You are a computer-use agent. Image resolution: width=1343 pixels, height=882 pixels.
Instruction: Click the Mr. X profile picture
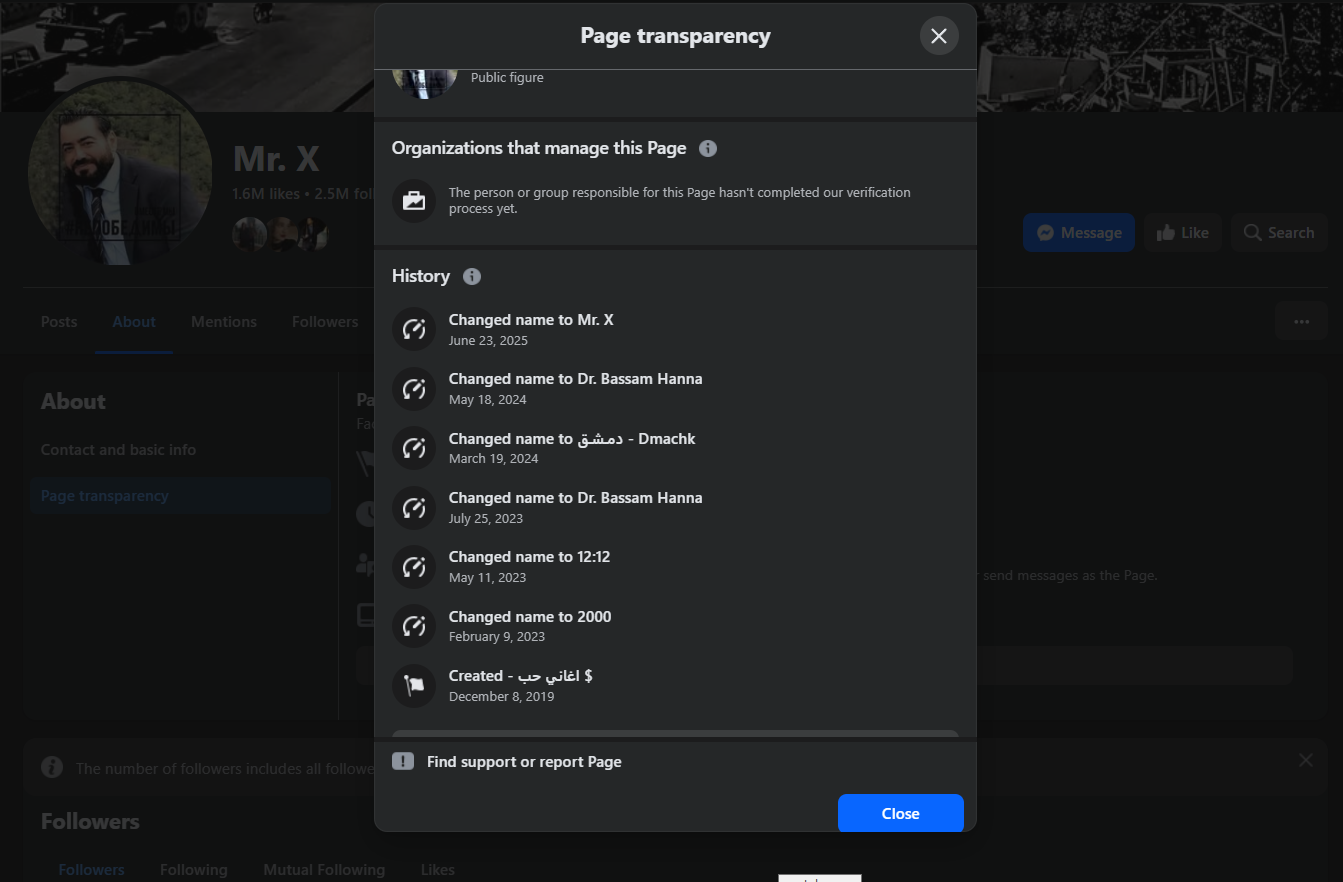click(x=120, y=175)
